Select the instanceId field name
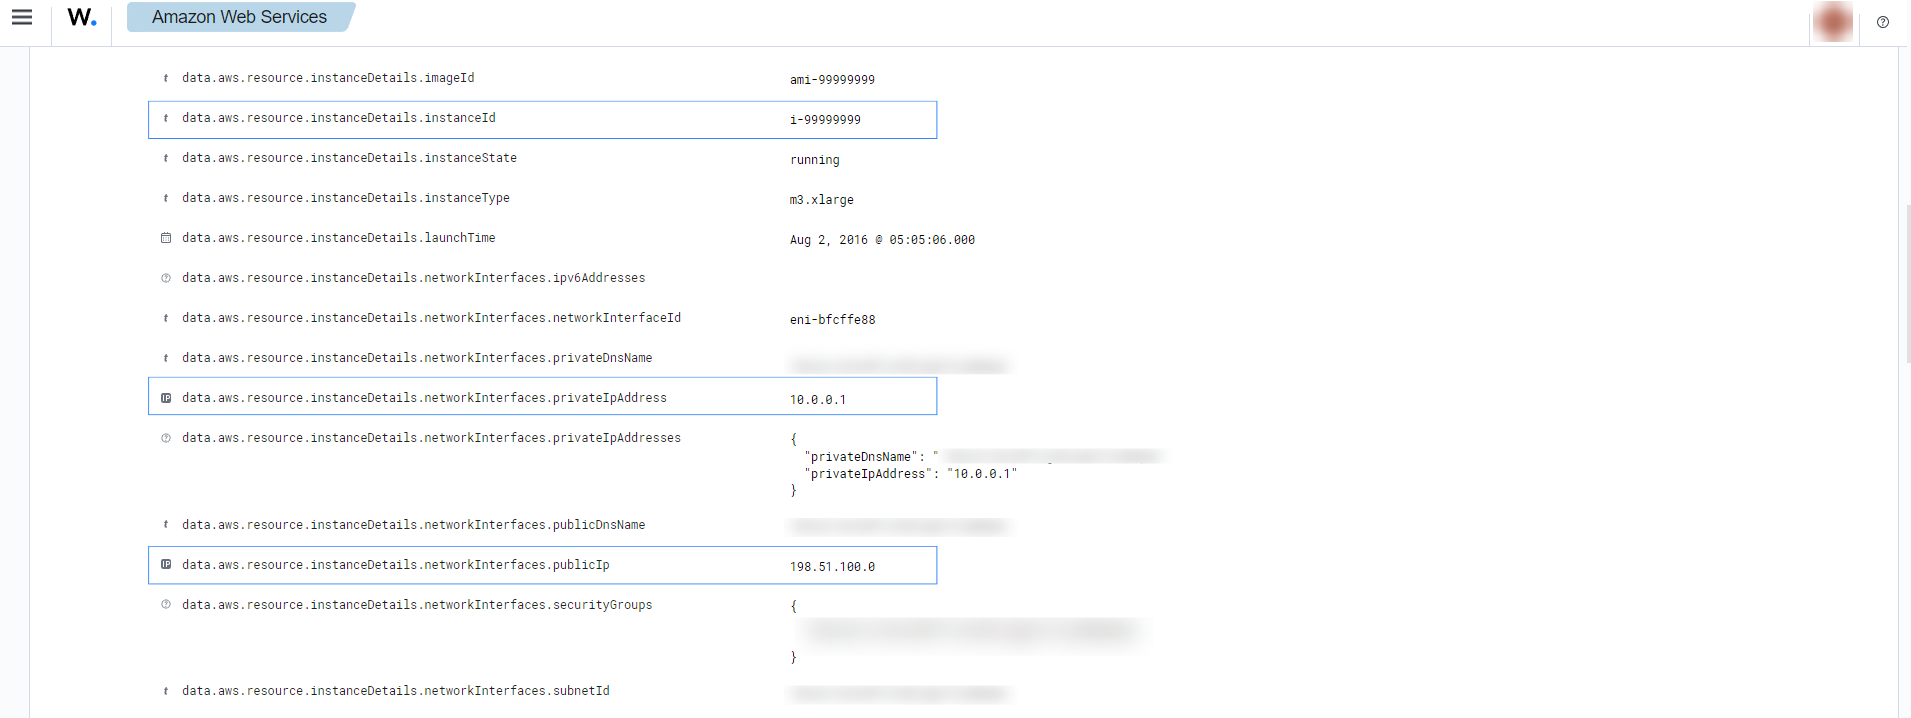1911x718 pixels. pos(338,118)
